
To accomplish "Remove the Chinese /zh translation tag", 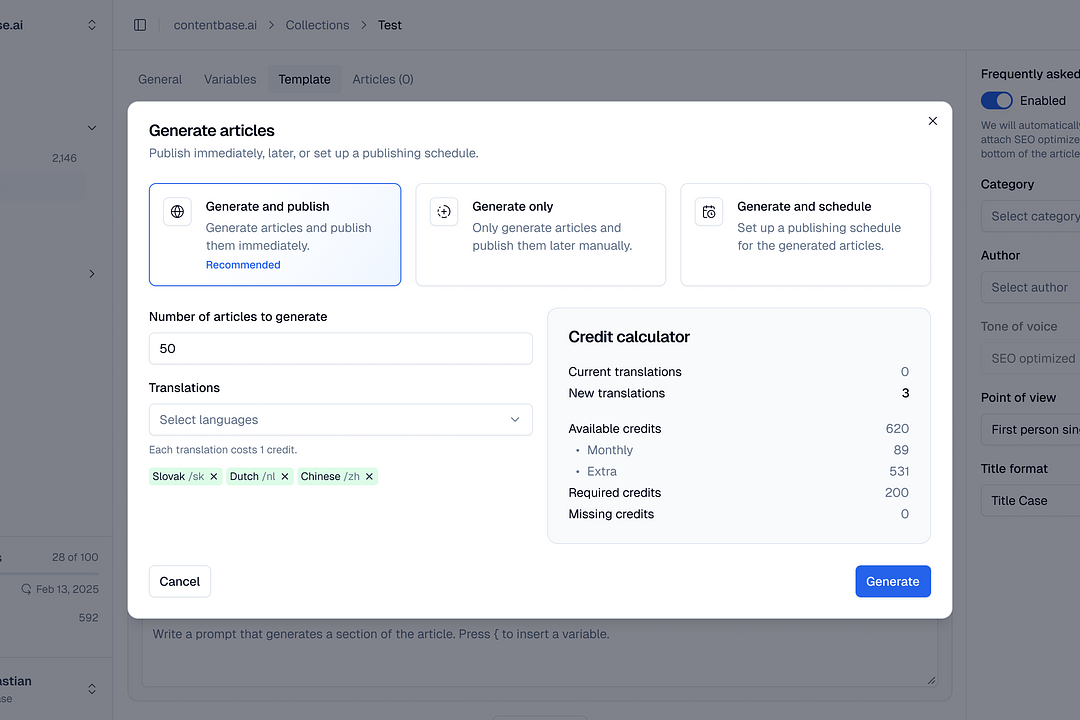I will coord(369,476).
